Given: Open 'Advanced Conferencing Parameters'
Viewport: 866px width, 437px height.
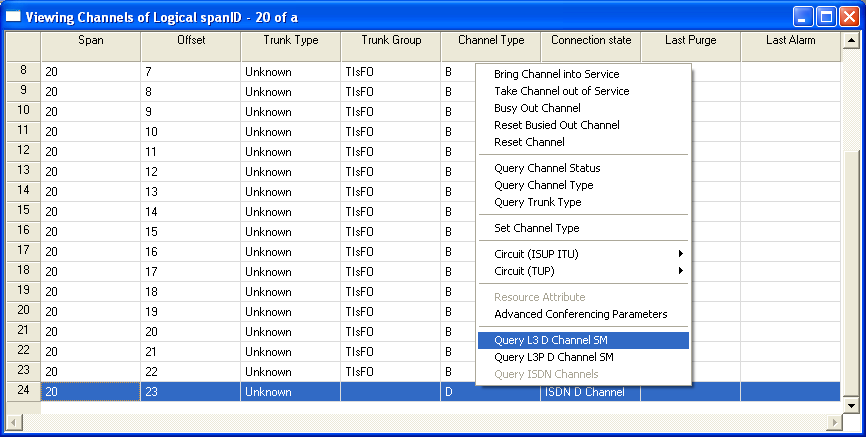Looking at the screenshot, I should point(580,314).
